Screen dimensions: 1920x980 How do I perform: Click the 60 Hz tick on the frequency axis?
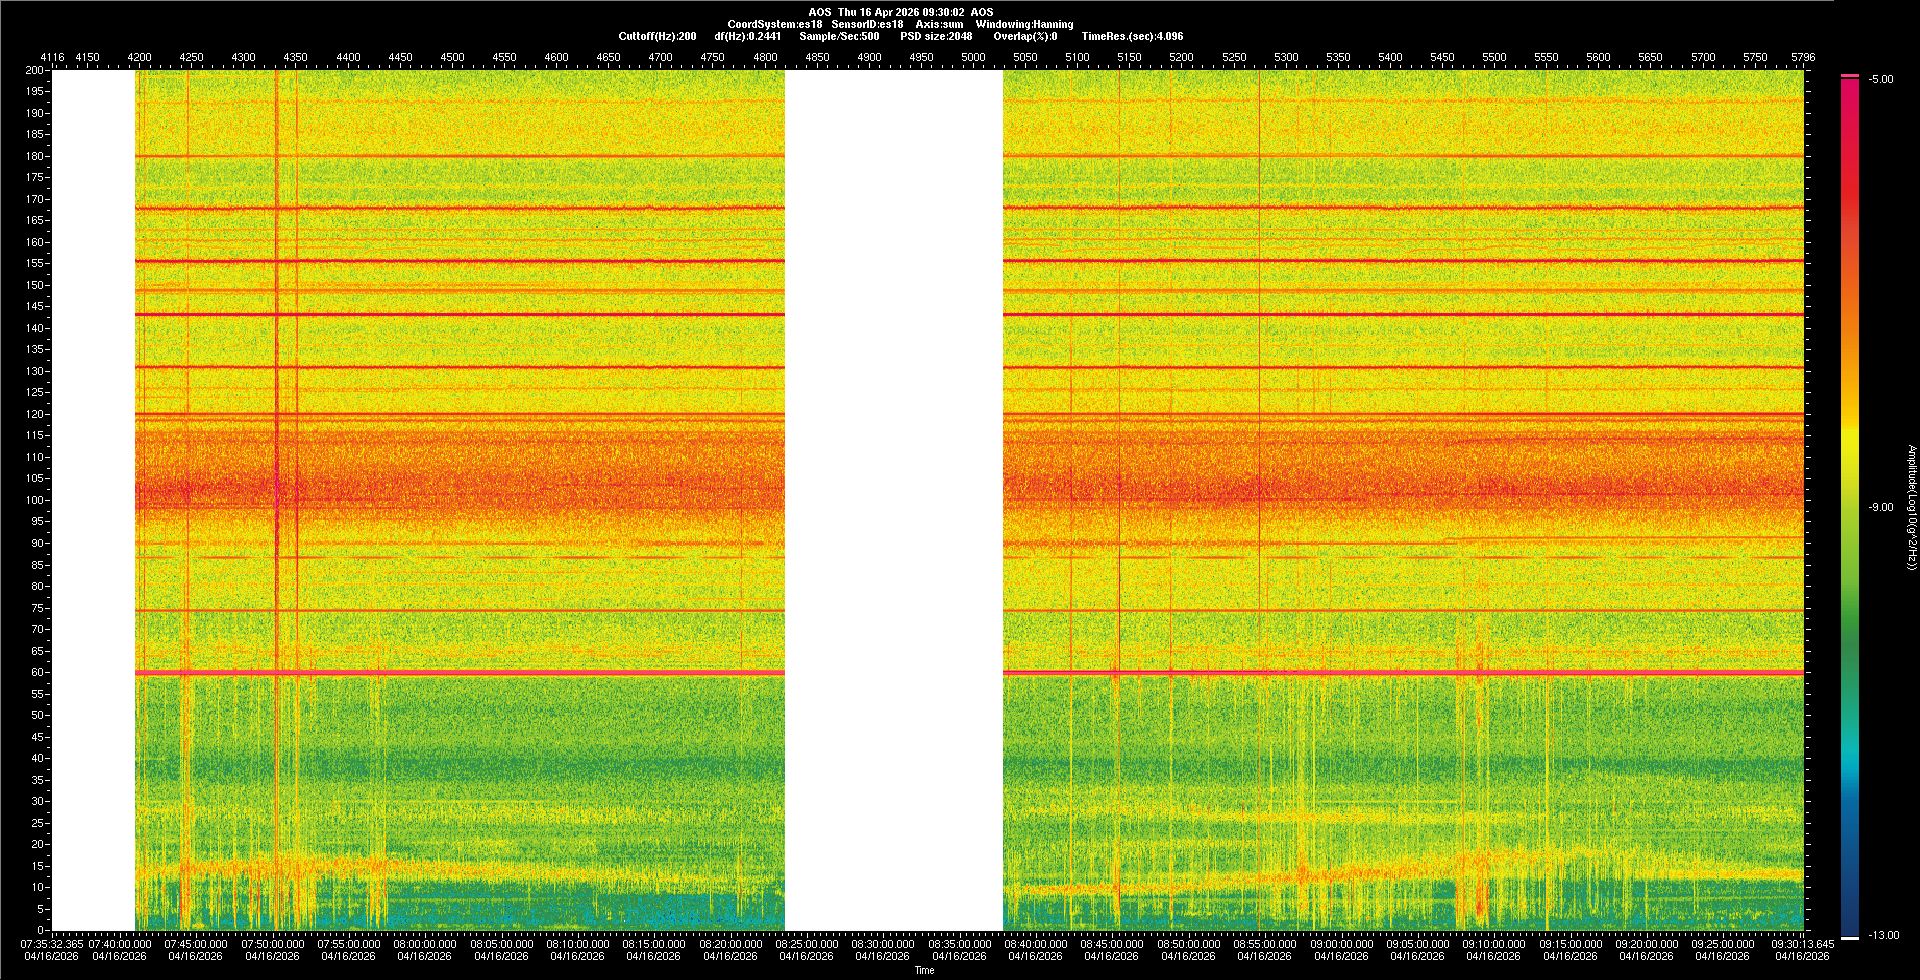36,673
